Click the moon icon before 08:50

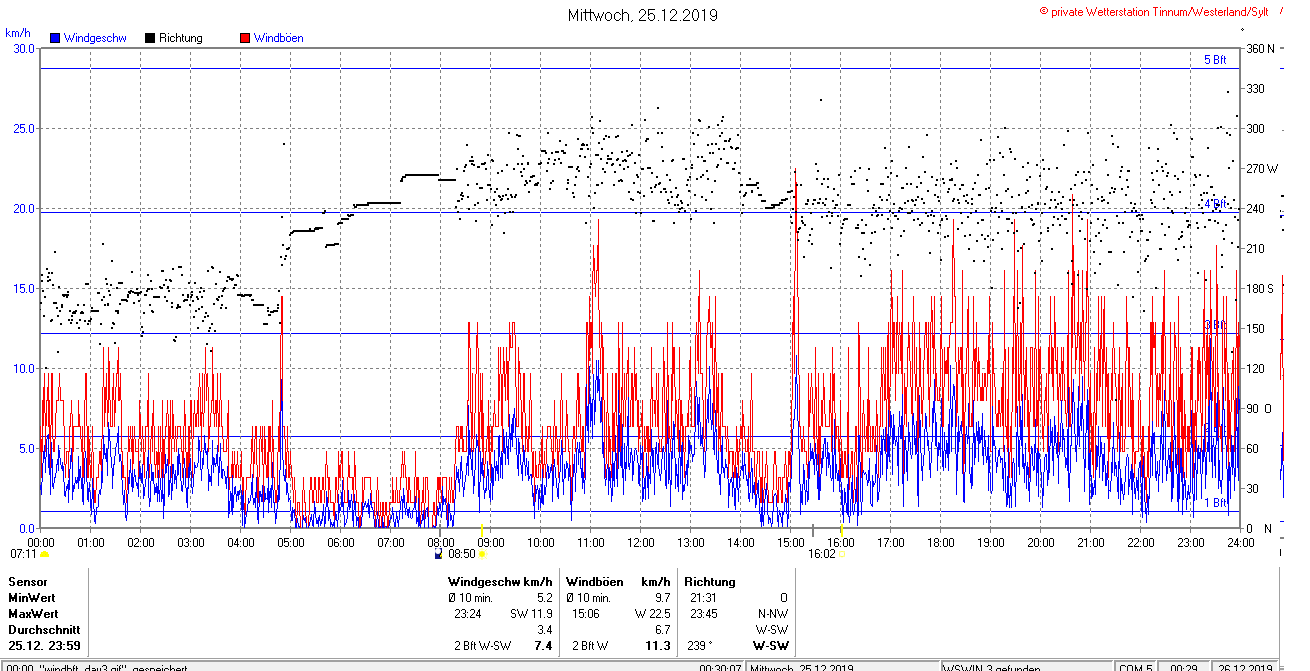coord(438,553)
